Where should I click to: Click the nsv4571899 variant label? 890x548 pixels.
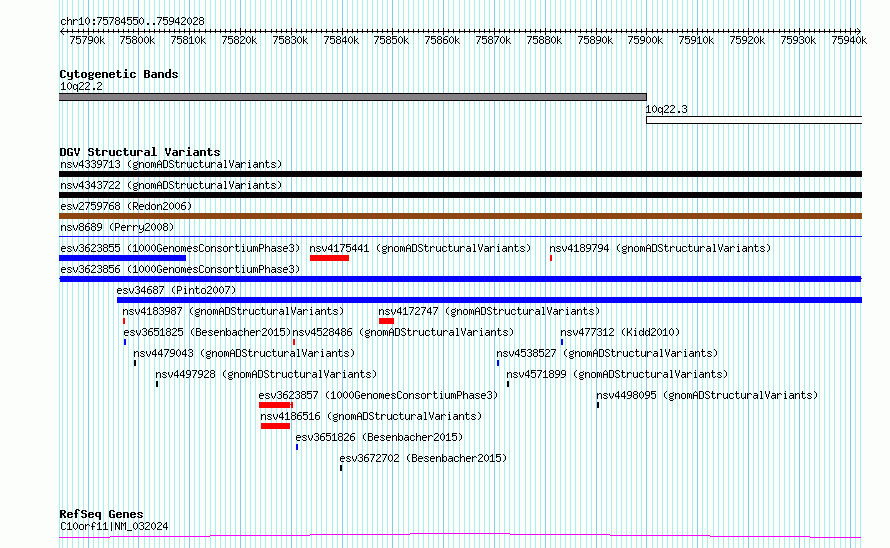[x=617, y=375]
